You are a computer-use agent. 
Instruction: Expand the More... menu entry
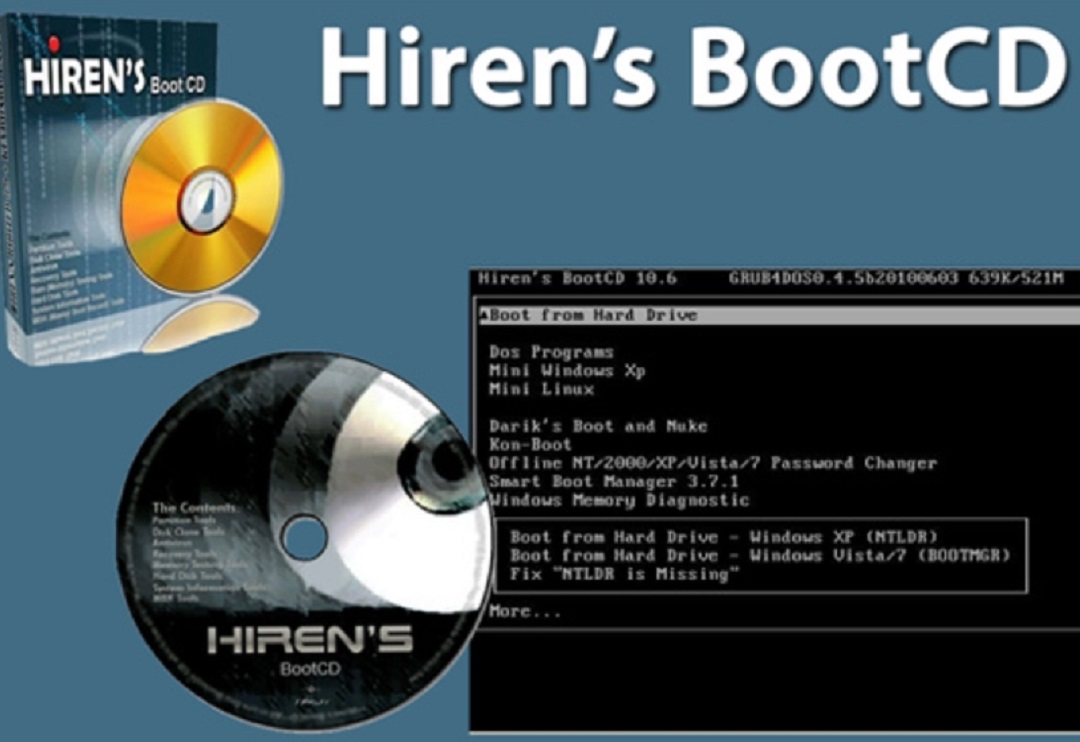point(525,611)
